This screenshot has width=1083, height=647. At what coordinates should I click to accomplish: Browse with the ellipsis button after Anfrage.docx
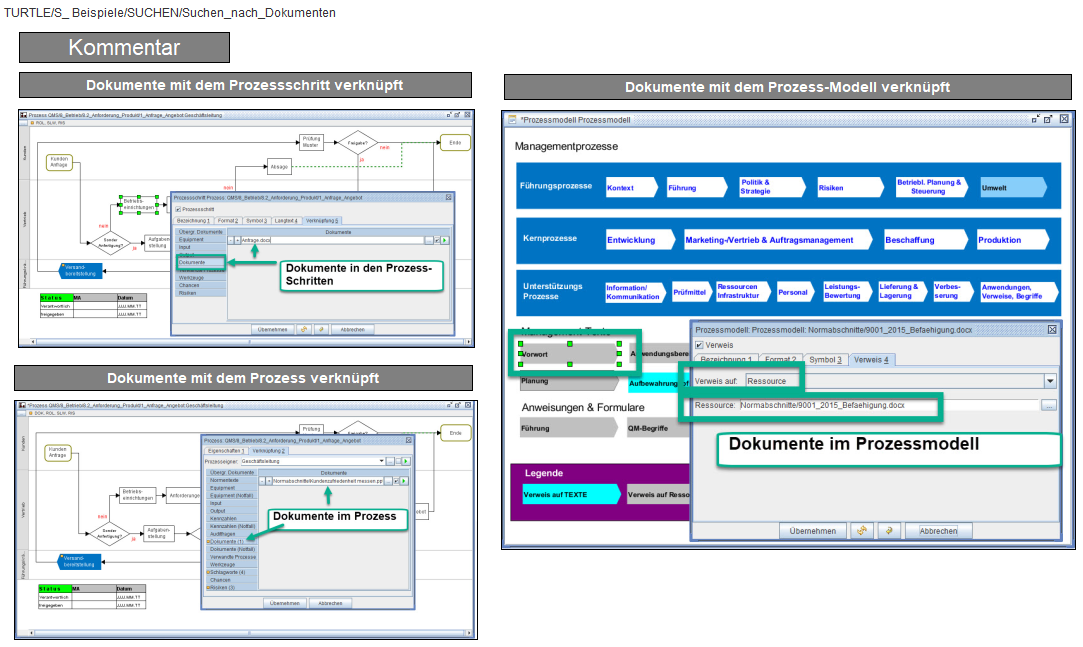tap(429, 240)
